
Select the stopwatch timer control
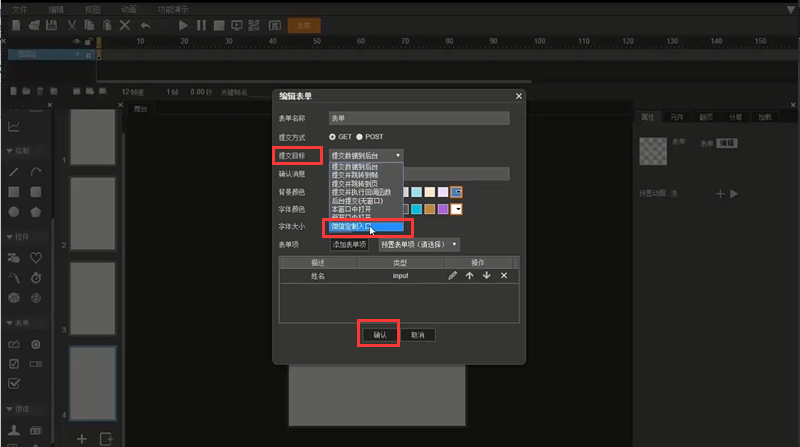coord(36,278)
